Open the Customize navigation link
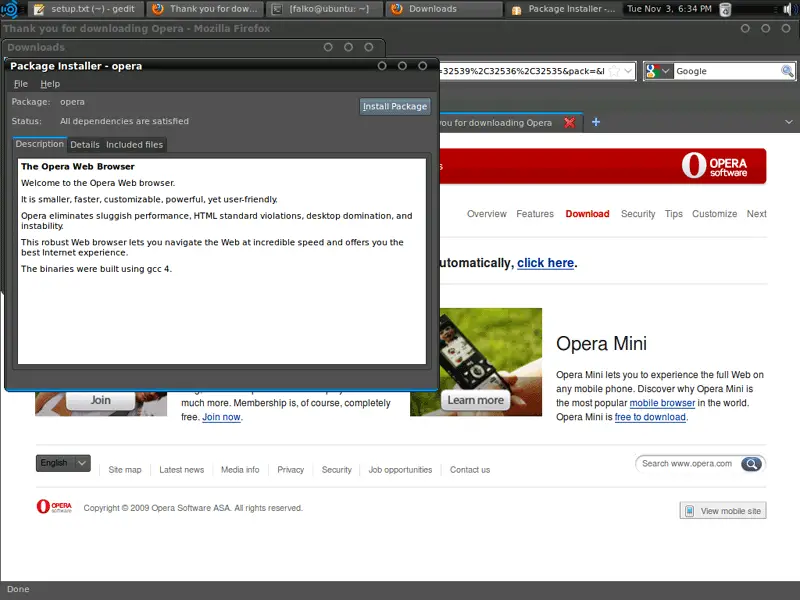This screenshot has width=800, height=600. coord(714,214)
